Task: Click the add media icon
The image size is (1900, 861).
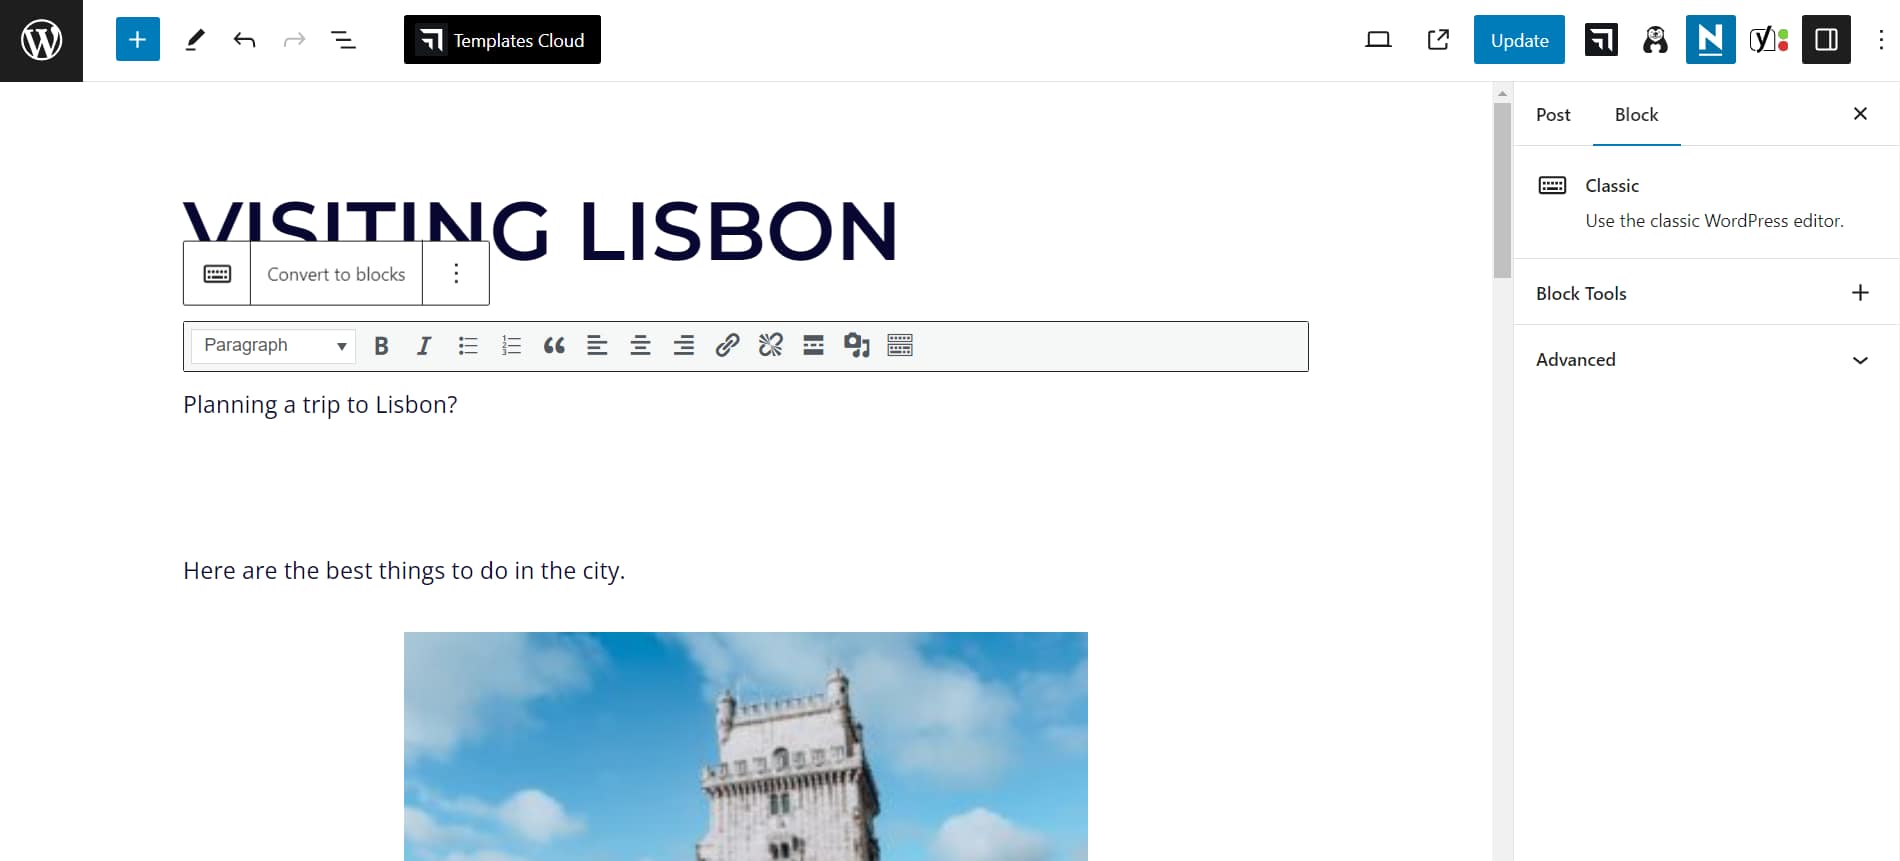Action: point(857,346)
